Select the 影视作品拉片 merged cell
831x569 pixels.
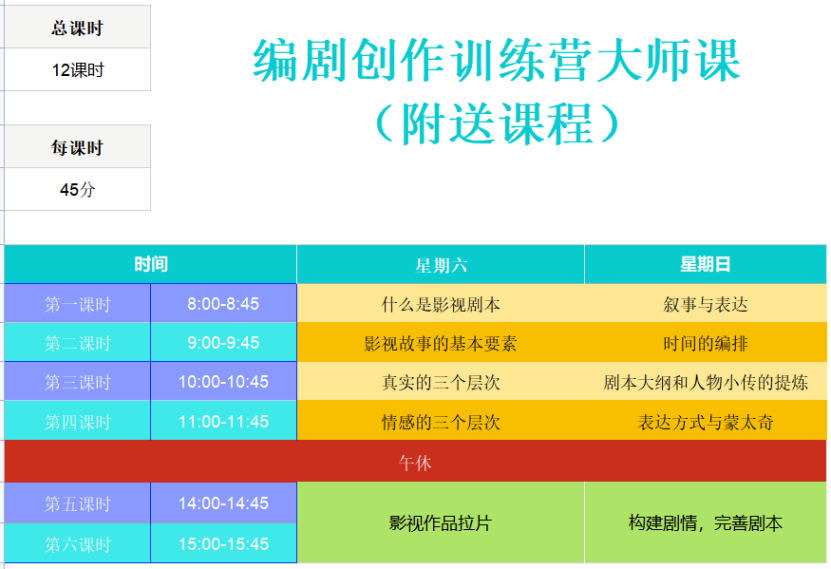coord(440,523)
